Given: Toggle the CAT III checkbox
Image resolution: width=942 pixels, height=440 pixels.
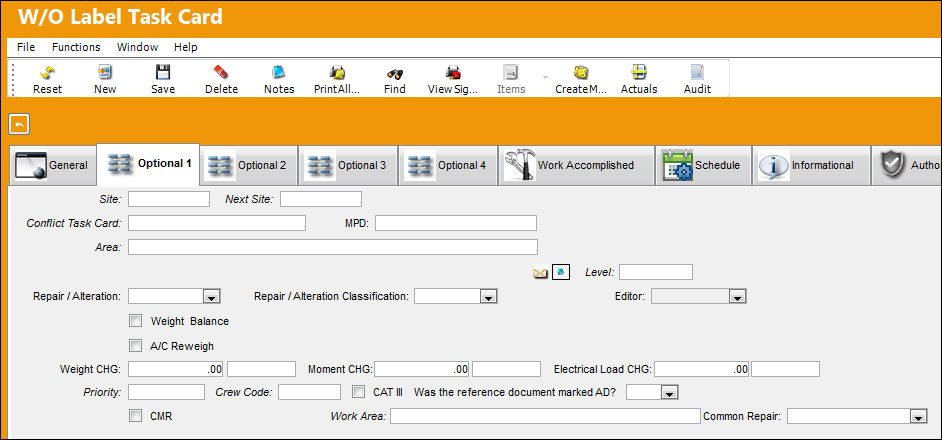Looking at the screenshot, I should point(359,392).
